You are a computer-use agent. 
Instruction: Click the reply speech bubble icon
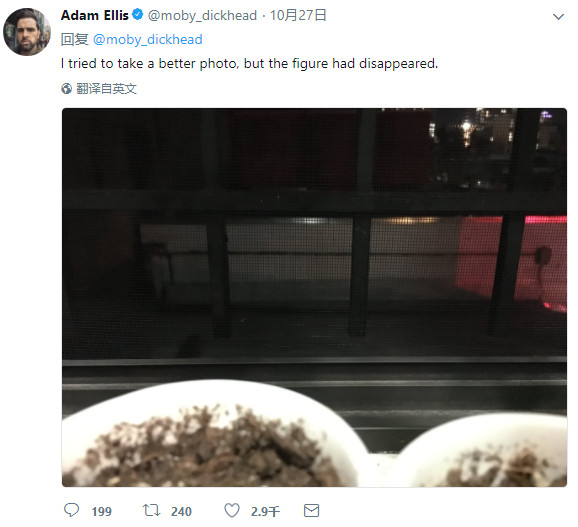click(72, 510)
